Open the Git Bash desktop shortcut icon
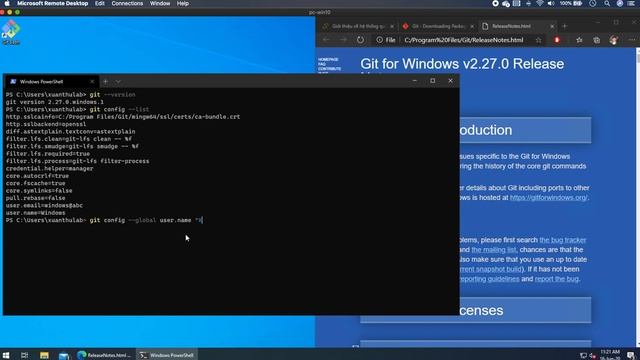The width and height of the screenshot is (640, 360). (11, 32)
